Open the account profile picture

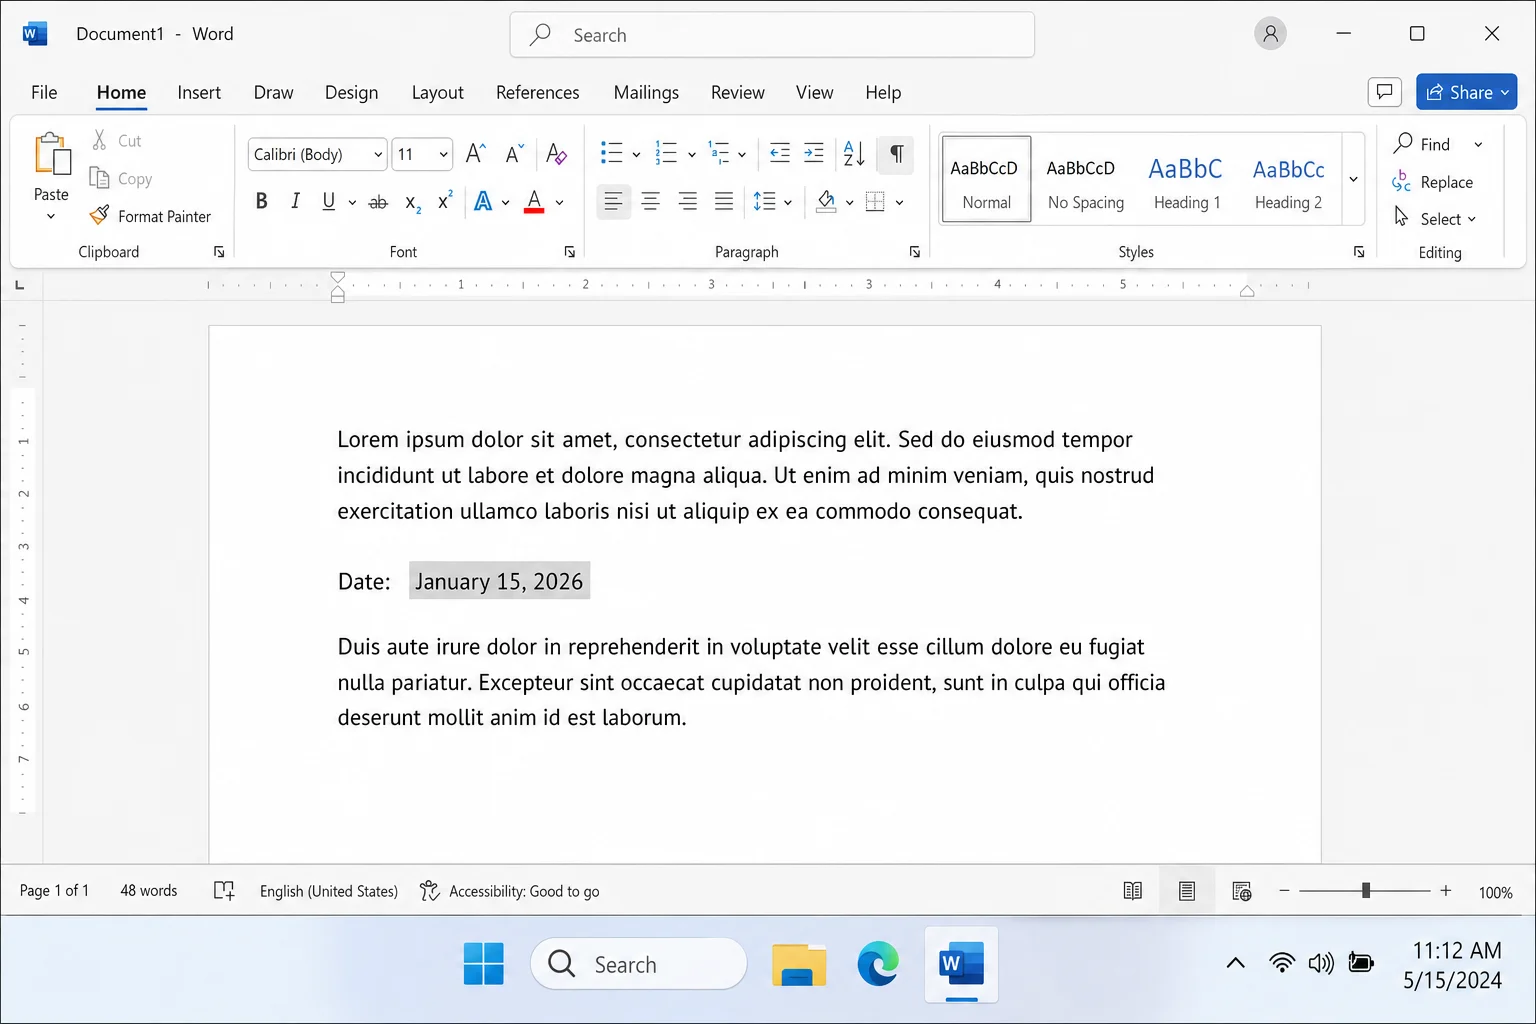coord(1270,34)
